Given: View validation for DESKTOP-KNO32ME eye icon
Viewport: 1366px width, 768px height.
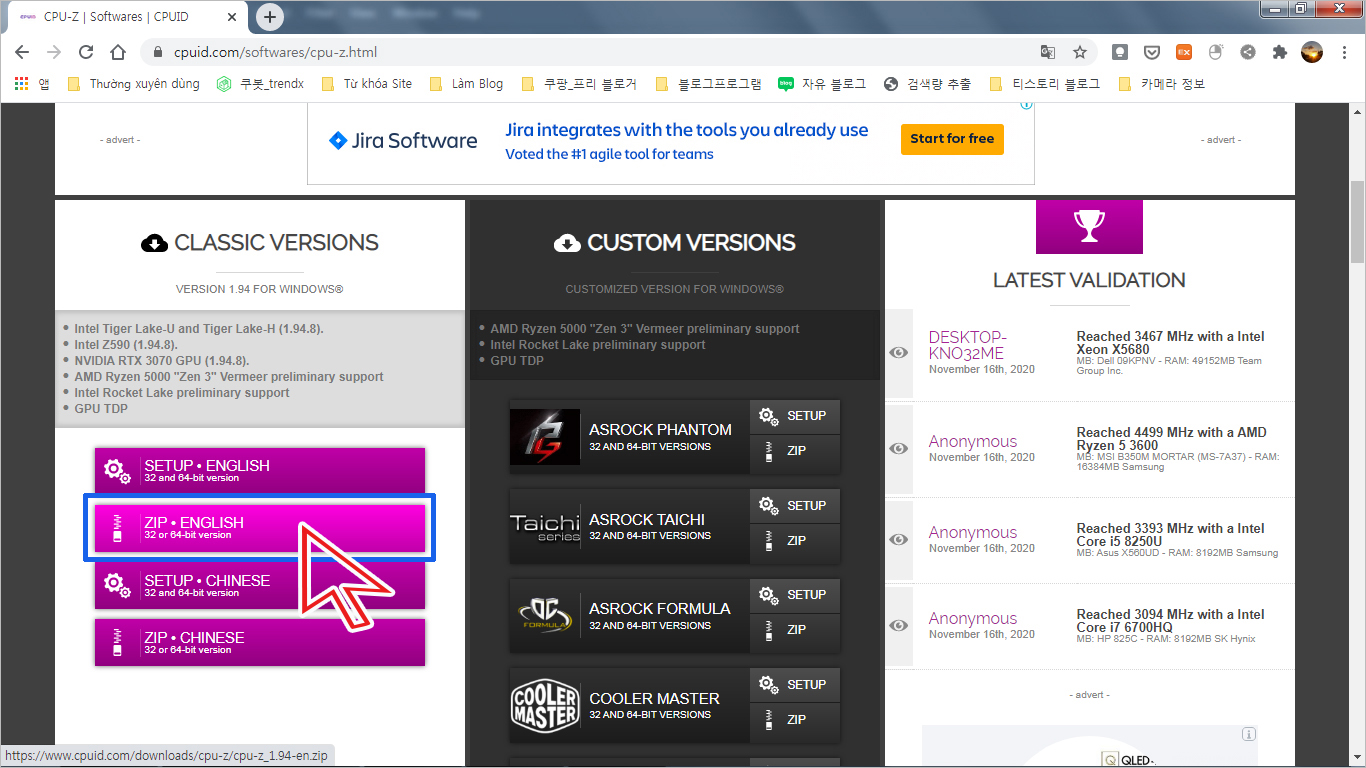Looking at the screenshot, I should pyautogui.click(x=899, y=352).
